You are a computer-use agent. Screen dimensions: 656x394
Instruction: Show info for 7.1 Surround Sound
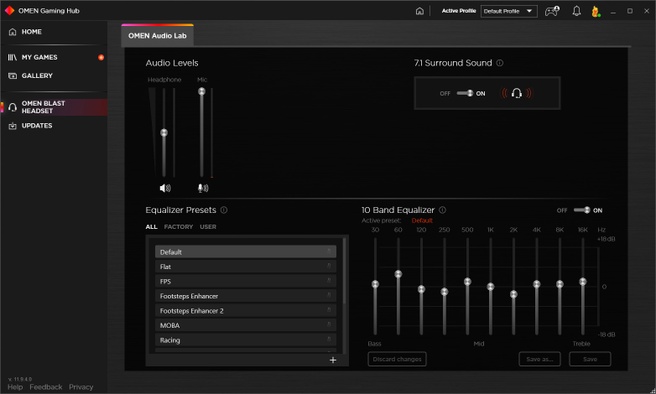(500, 63)
